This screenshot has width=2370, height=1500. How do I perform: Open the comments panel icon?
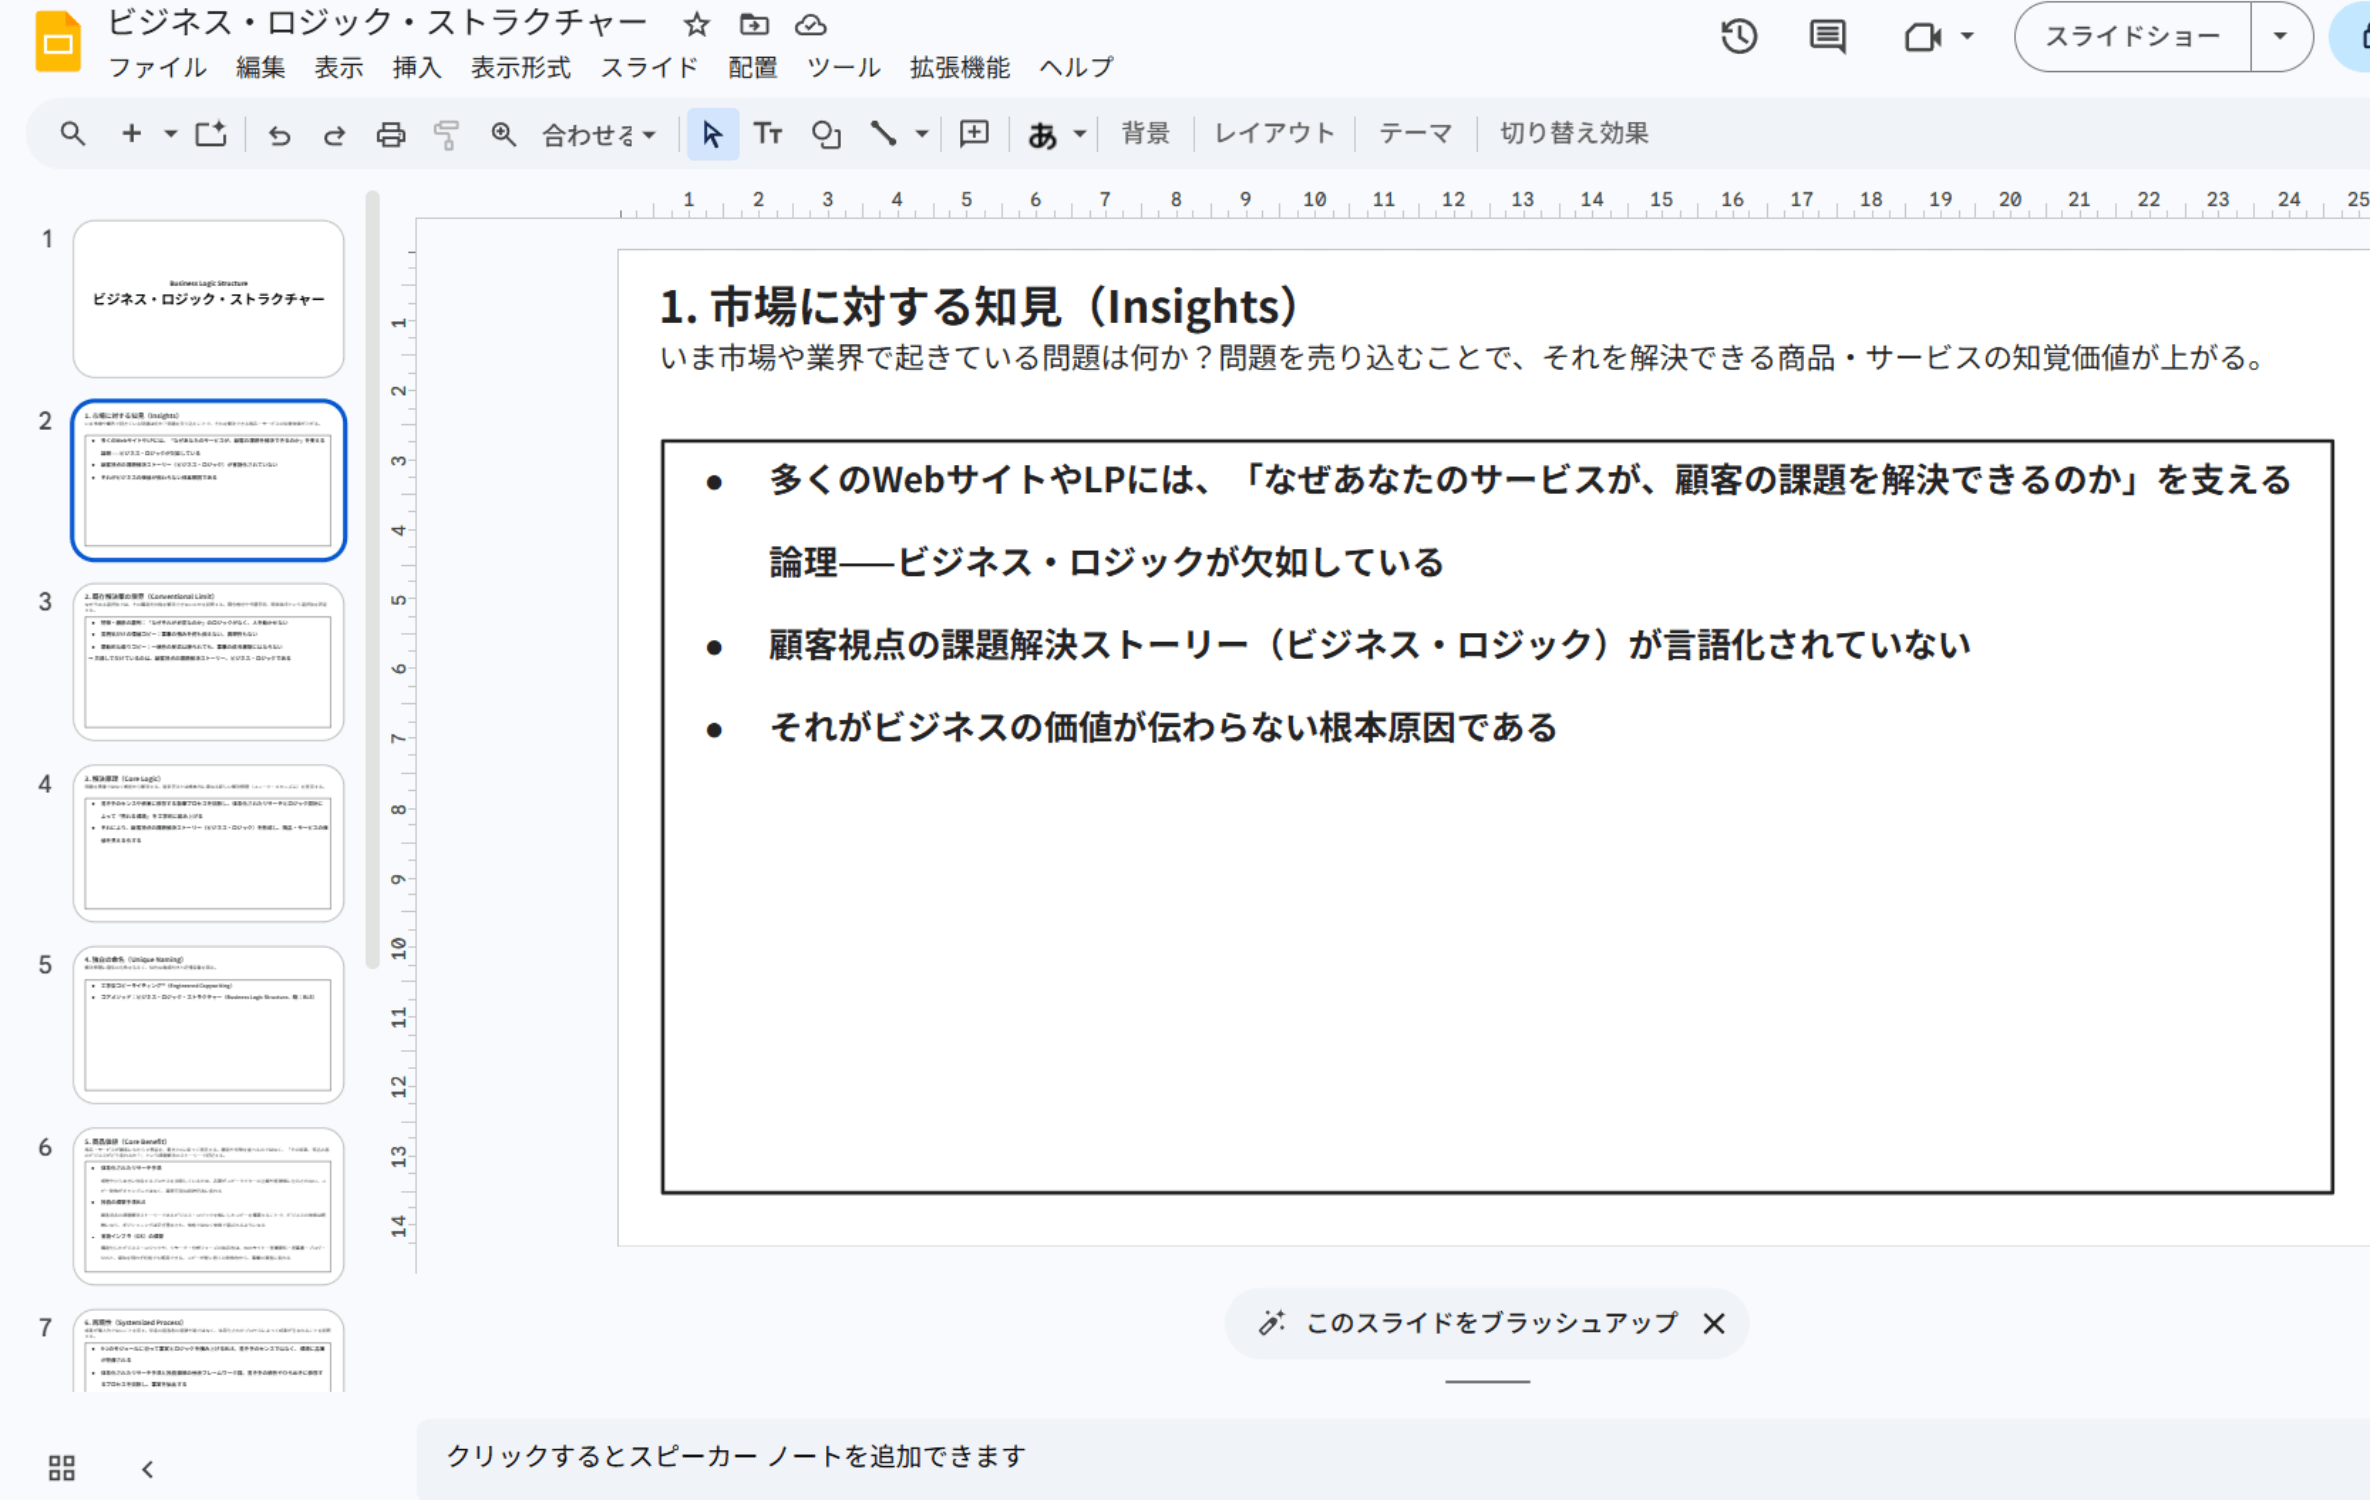point(1827,37)
